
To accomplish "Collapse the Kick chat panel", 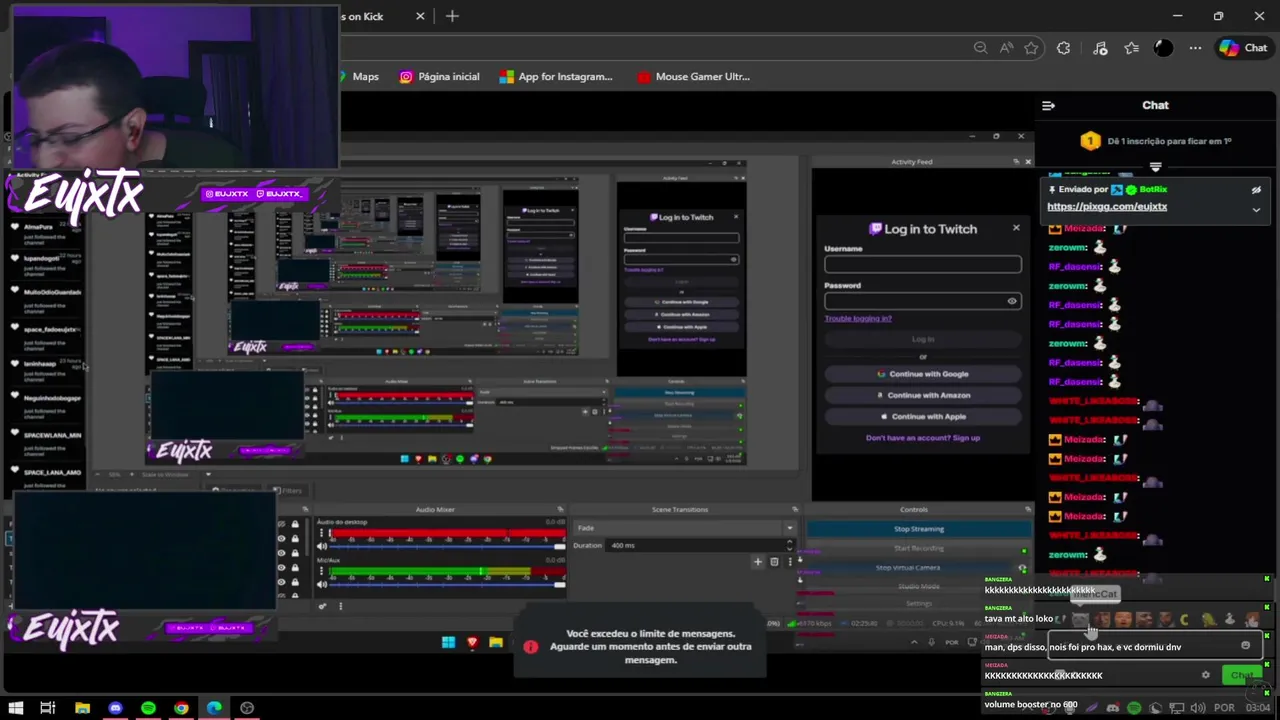I will point(1048,105).
